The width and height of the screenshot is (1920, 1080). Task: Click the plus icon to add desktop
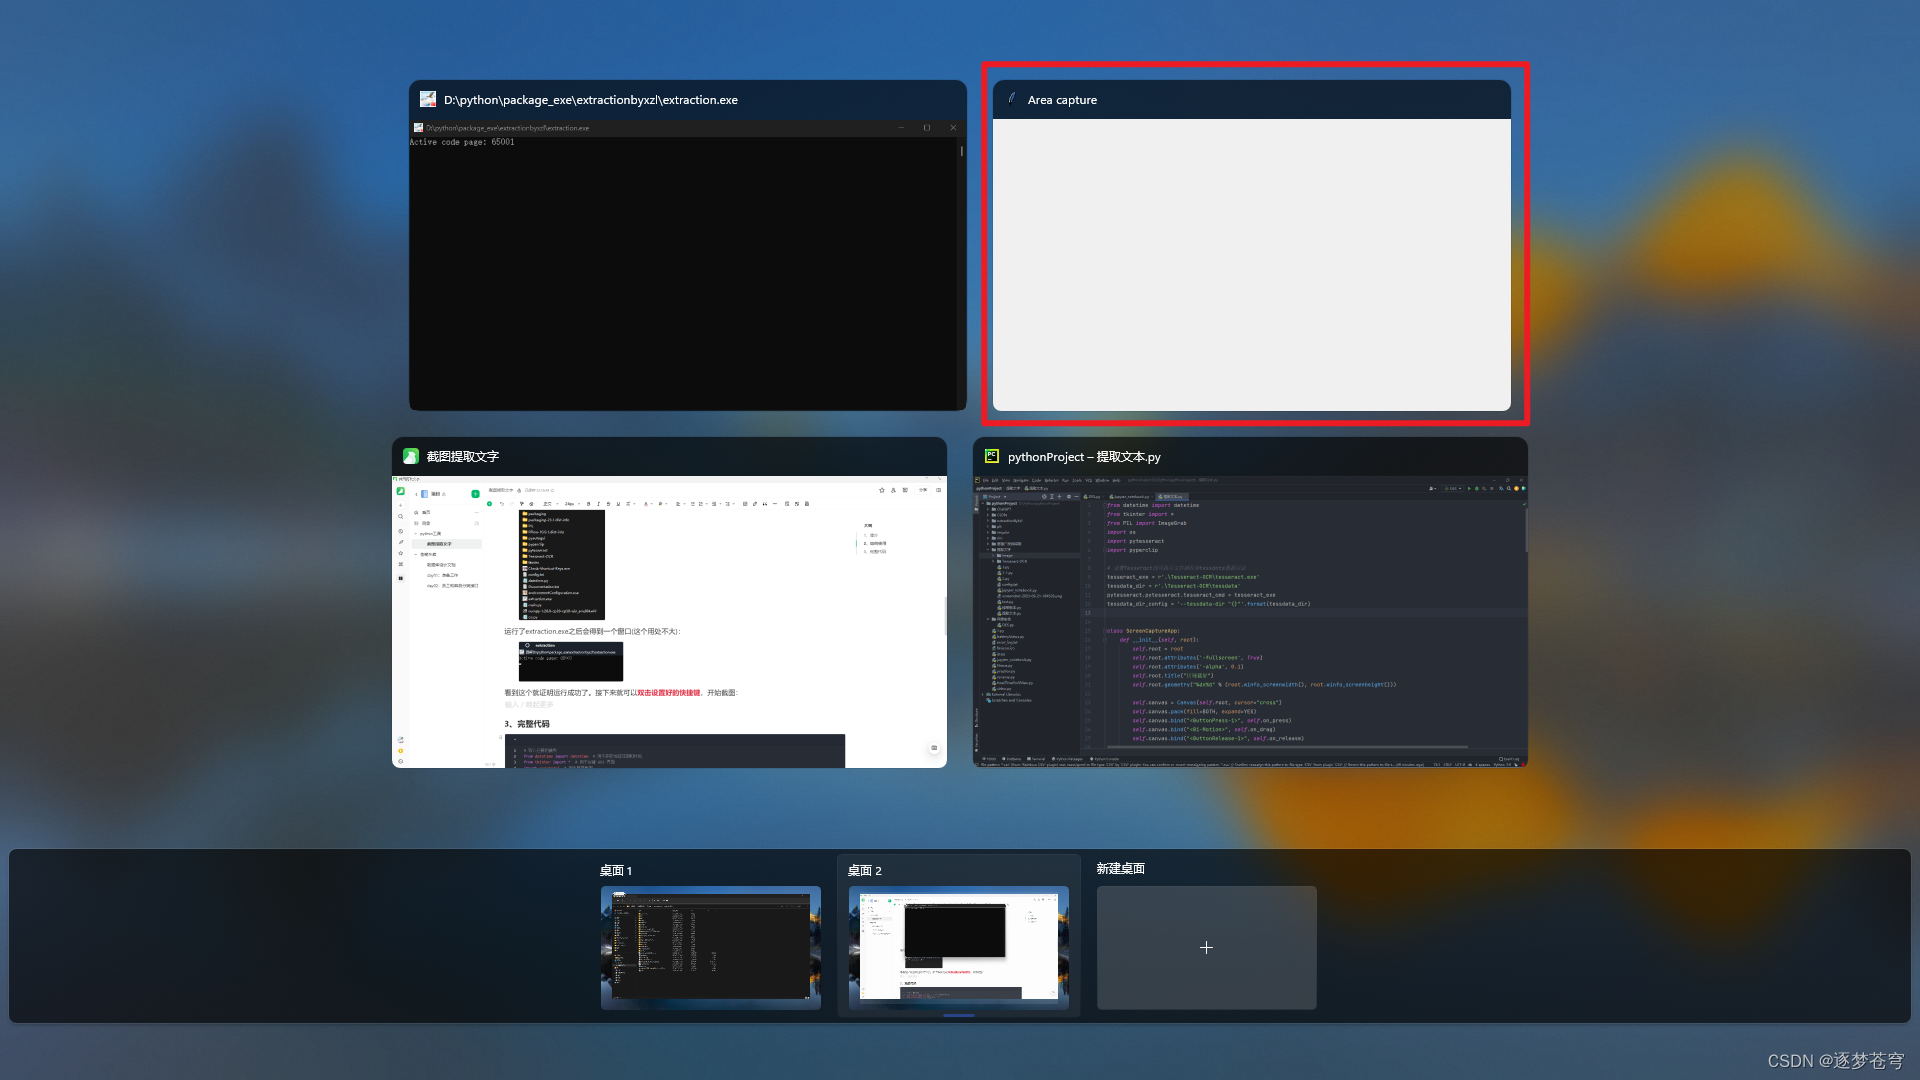tap(1206, 947)
